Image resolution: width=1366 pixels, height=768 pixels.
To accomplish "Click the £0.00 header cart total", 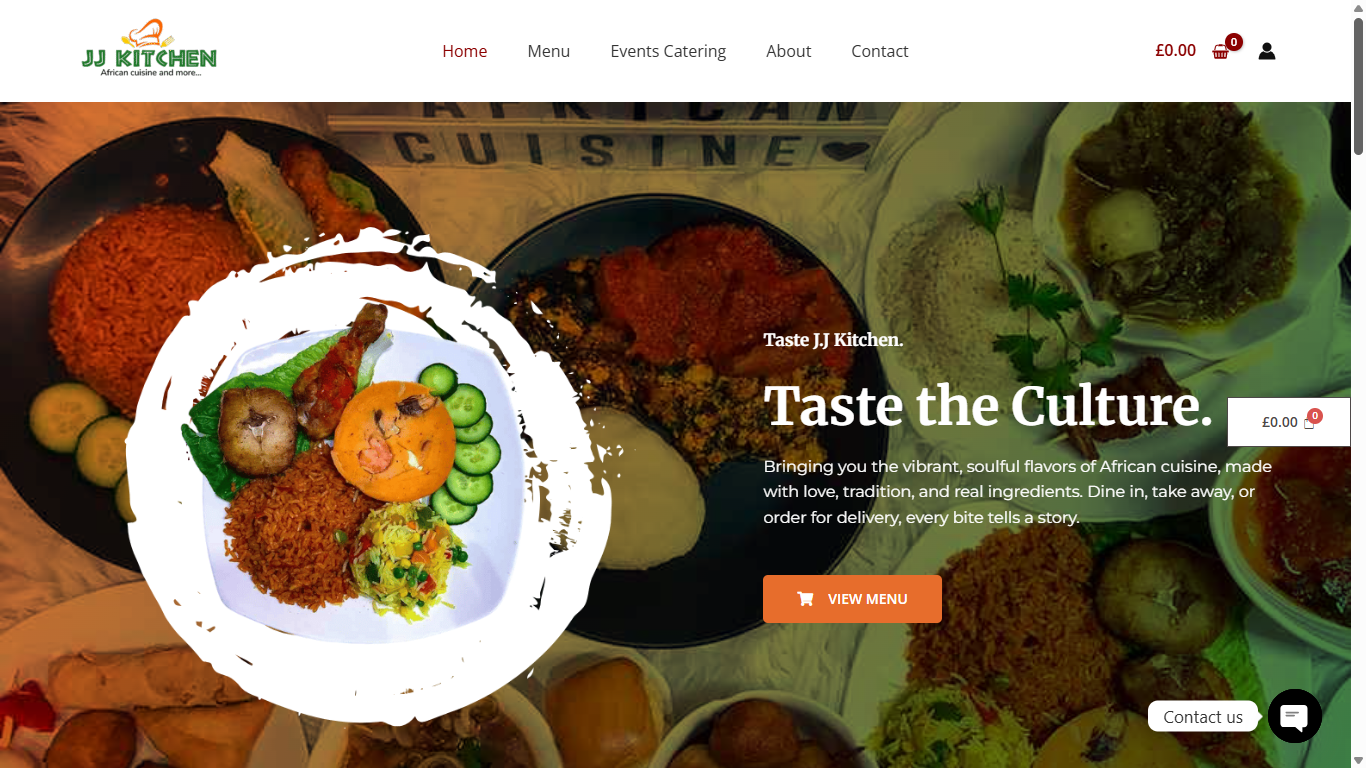I will tap(1175, 50).
